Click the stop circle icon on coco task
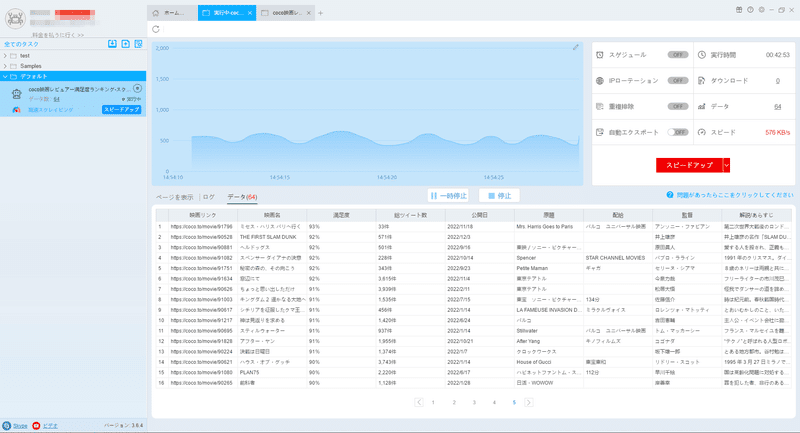The height and width of the screenshot is (433, 800). point(137,88)
